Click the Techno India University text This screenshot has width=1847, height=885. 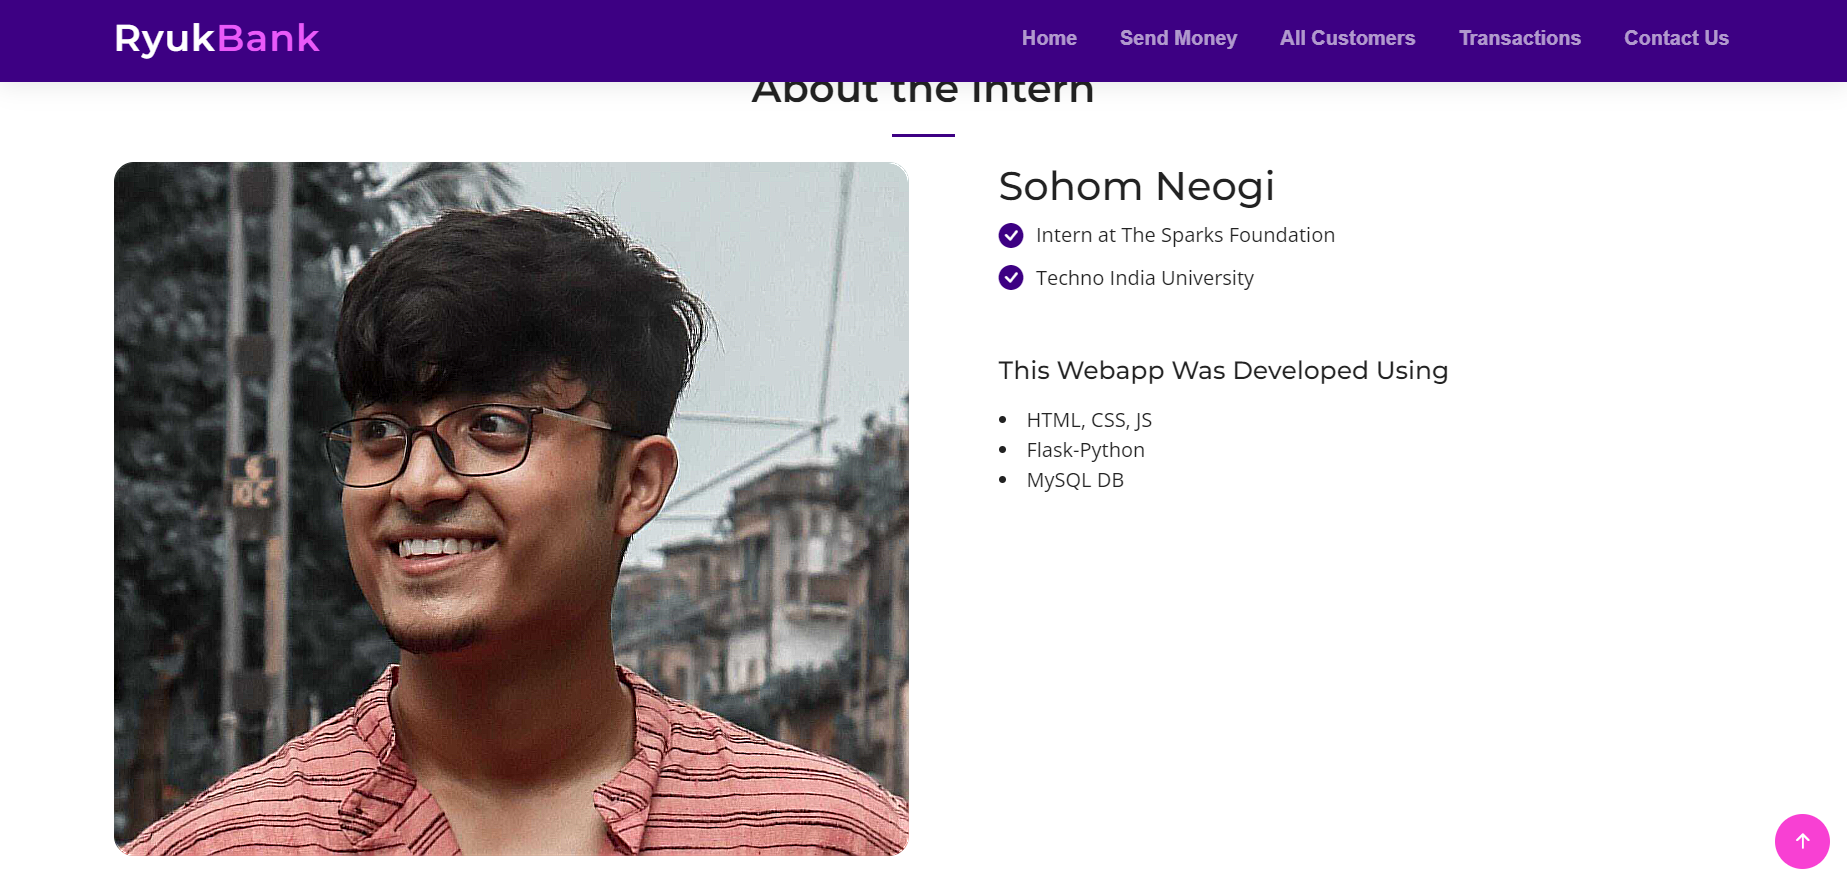(1144, 278)
